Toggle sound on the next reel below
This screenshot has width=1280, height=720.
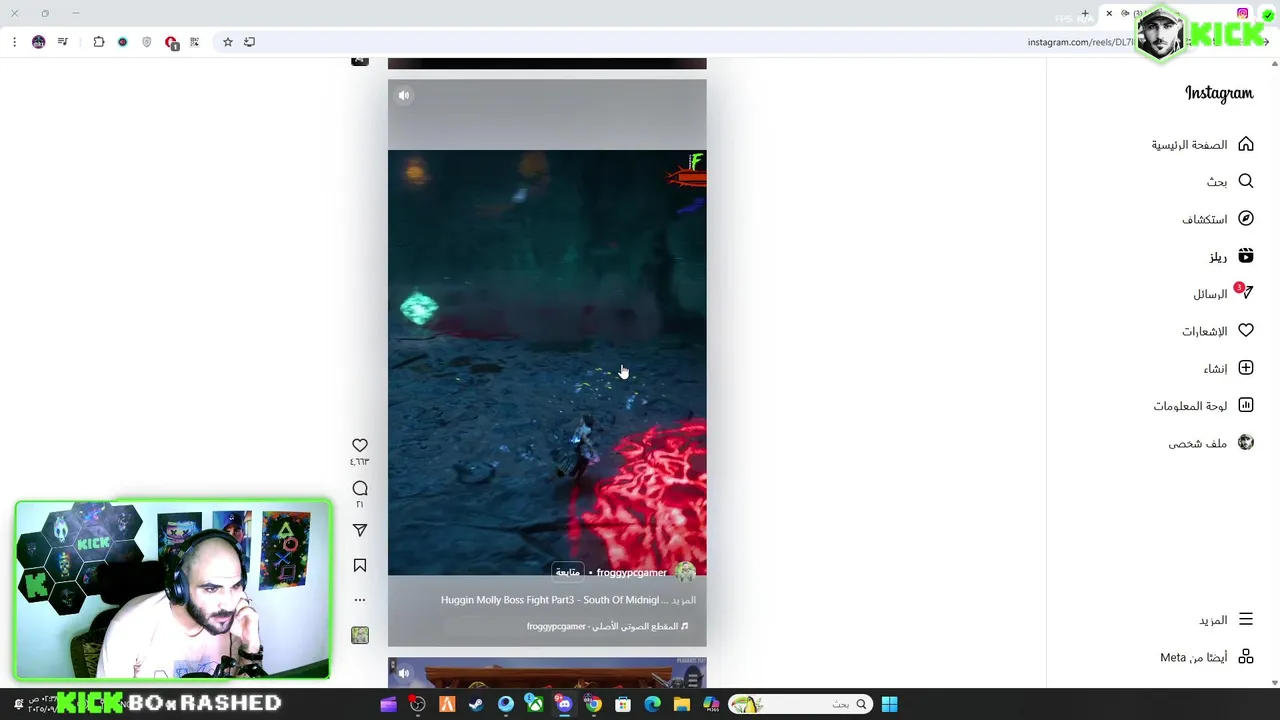tap(404, 673)
